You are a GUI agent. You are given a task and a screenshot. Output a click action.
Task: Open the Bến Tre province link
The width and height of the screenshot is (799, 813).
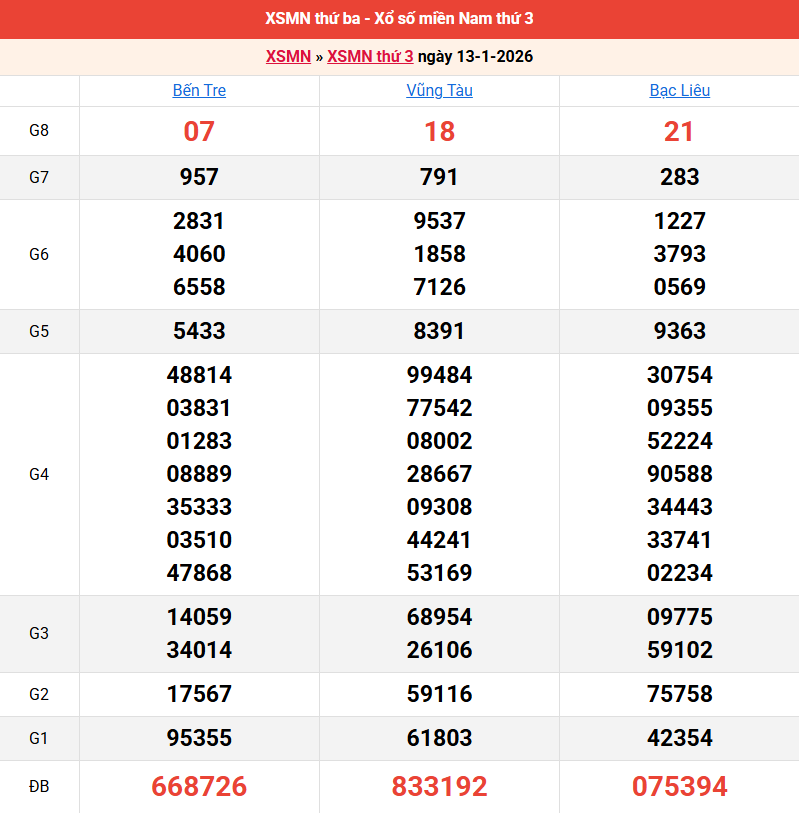199,90
